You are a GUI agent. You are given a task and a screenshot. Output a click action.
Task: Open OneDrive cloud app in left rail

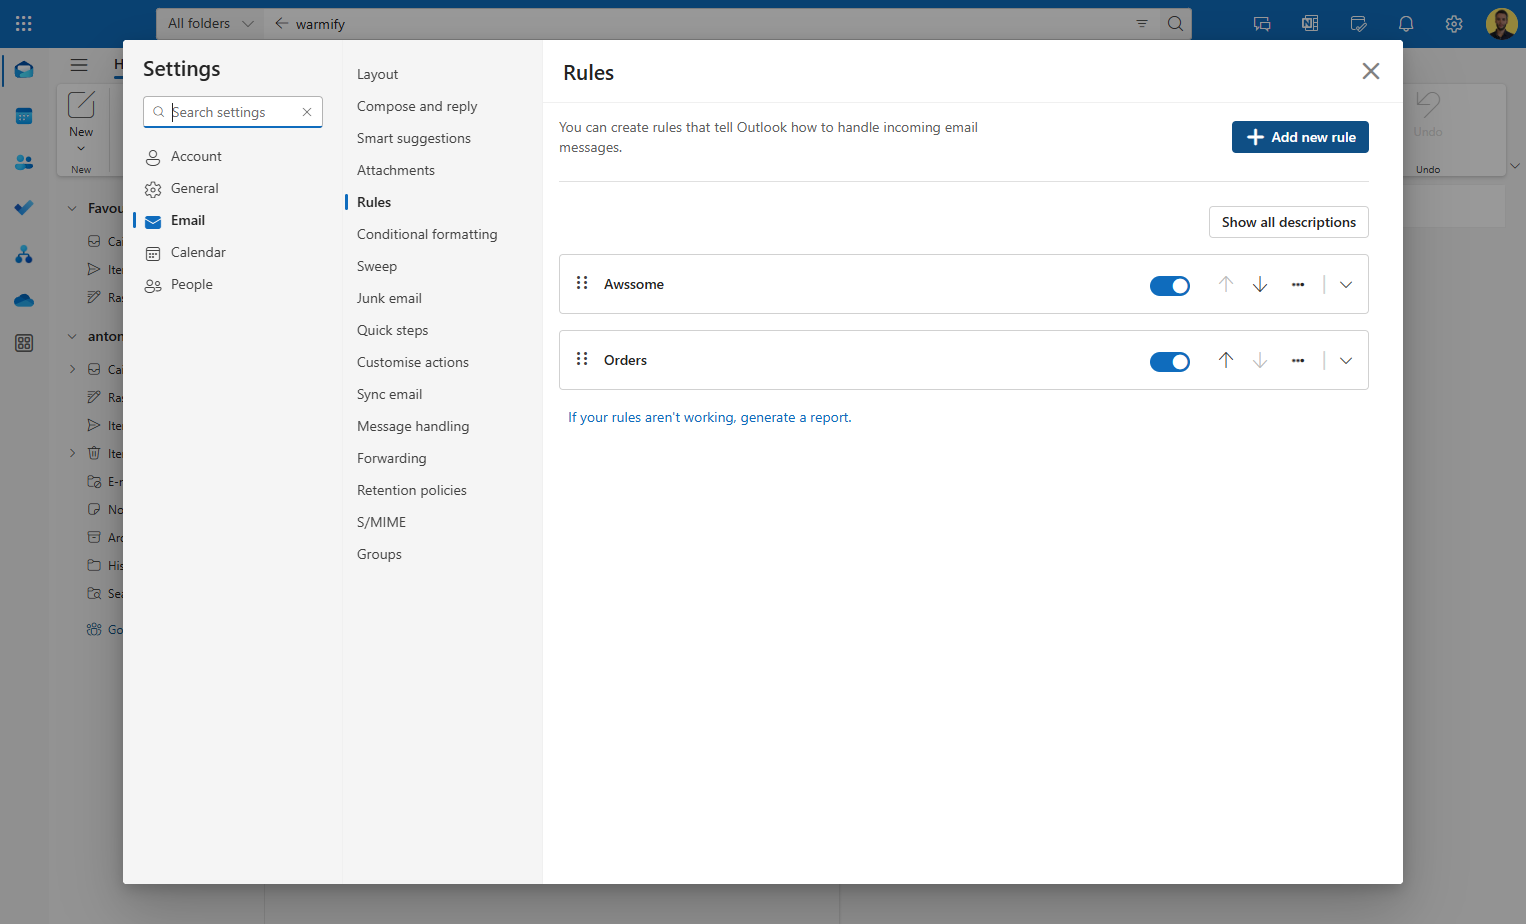(24, 300)
